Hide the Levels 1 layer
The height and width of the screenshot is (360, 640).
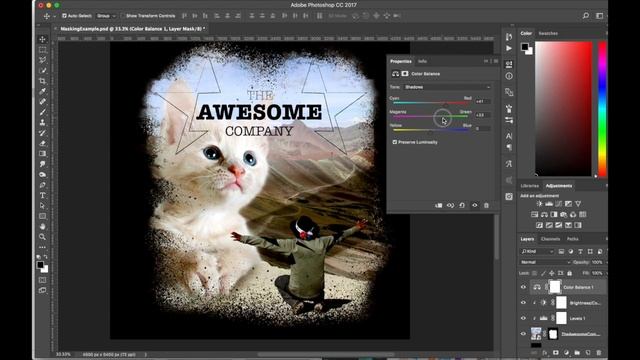[x=523, y=318]
